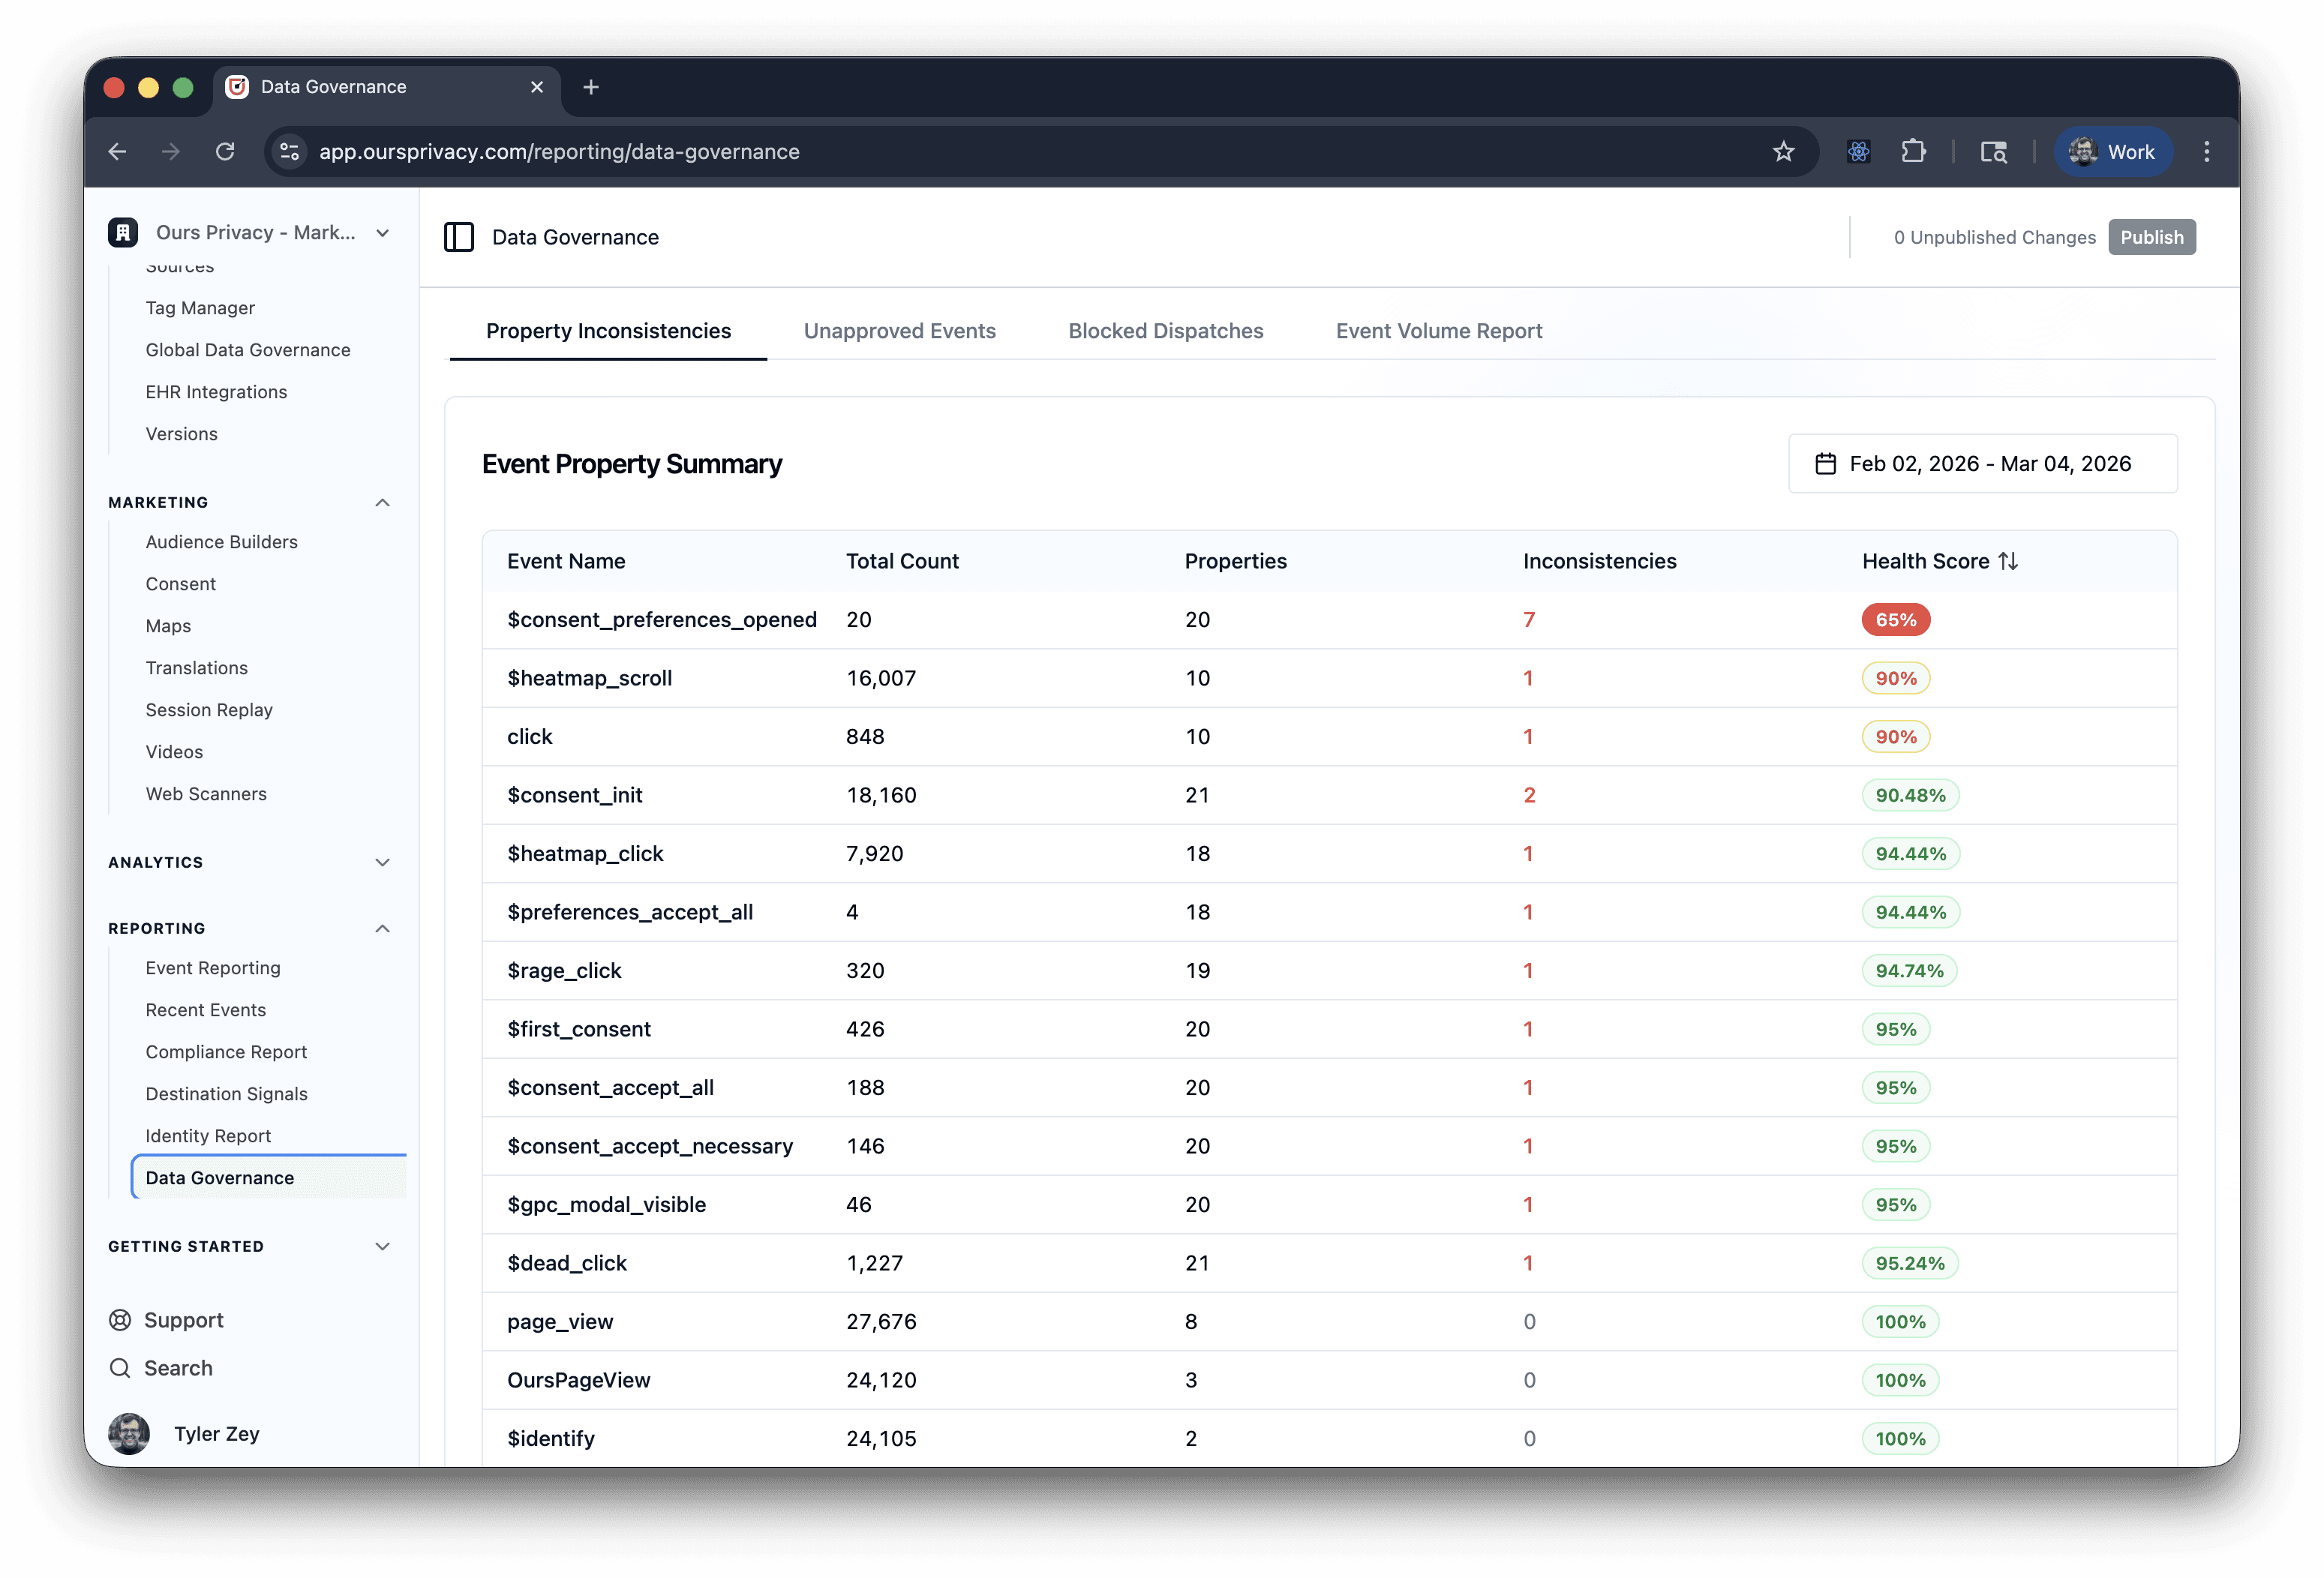Expand the Getting Started section

tap(382, 1246)
